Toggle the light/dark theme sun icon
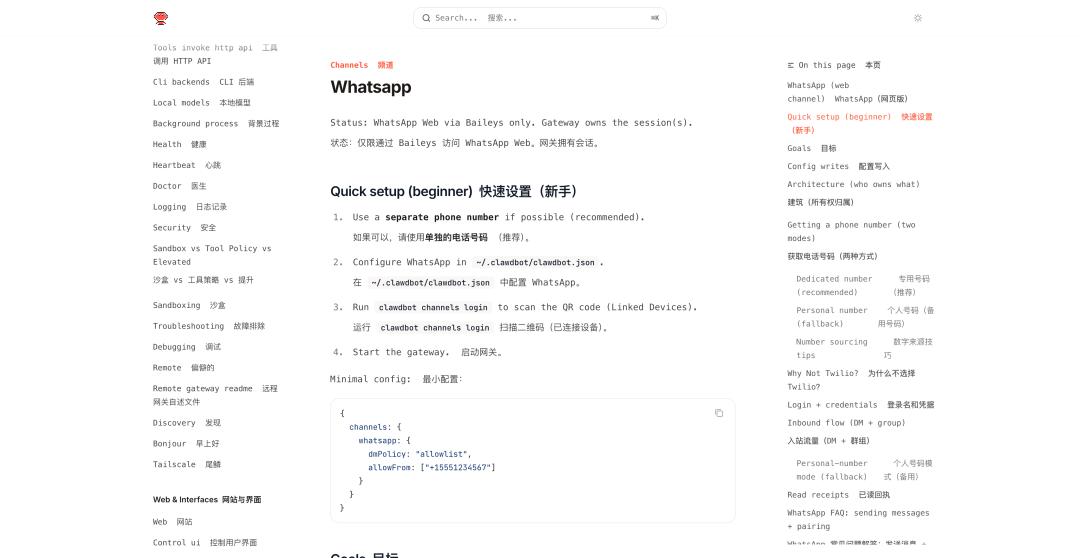 click(x=917, y=18)
